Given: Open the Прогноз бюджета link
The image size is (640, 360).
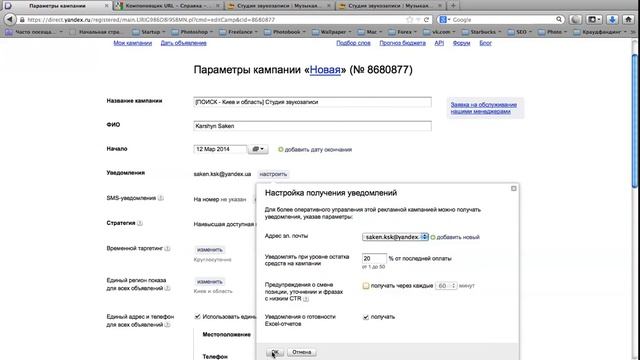Looking at the screenshot, I should tap(402, 43).
